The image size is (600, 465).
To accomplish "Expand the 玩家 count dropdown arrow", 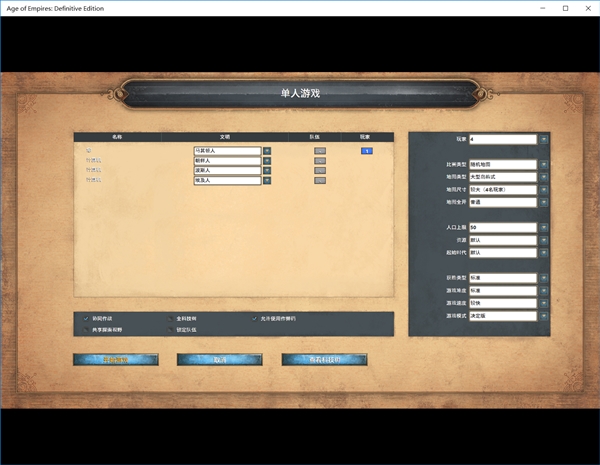I will point(544,139).
